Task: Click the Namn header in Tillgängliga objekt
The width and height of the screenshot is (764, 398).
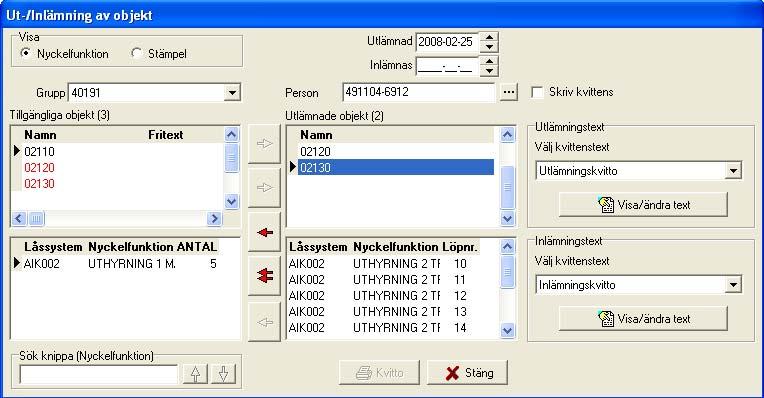Action: point(40,135)
